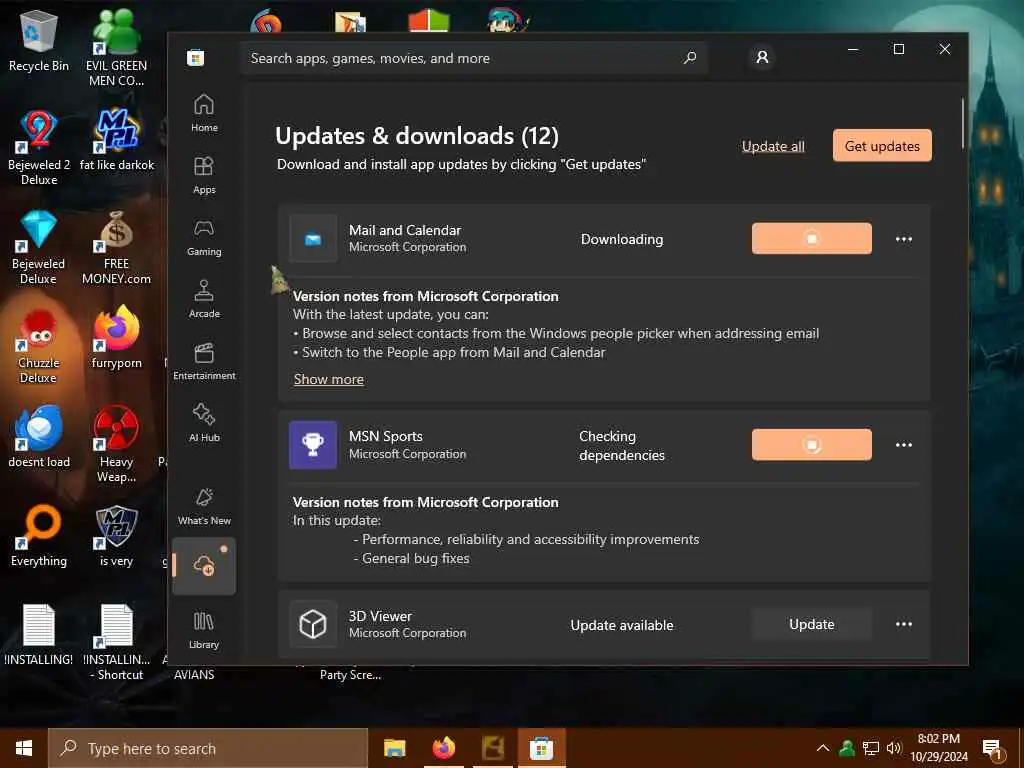Click the taskbar Type here to search box
This screenshot has height=768, width=1024.
(x=208, y=748)
